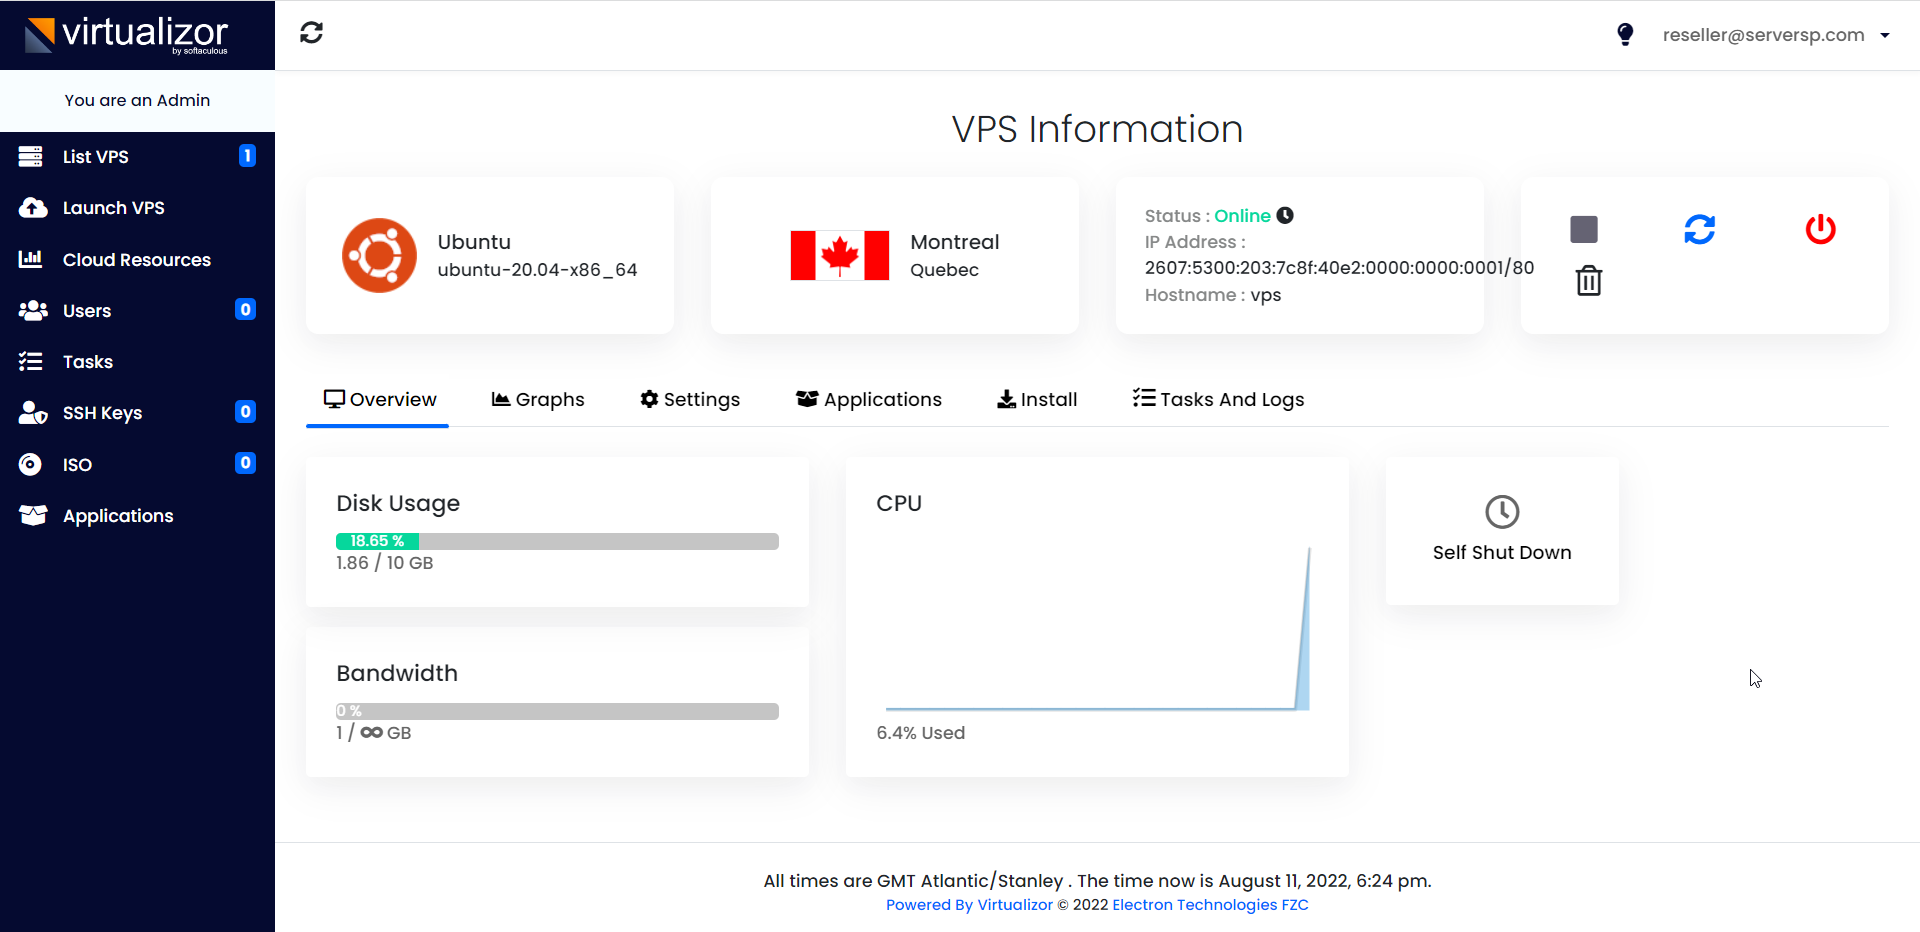Click the List VPS count badge

click(247, 156)
